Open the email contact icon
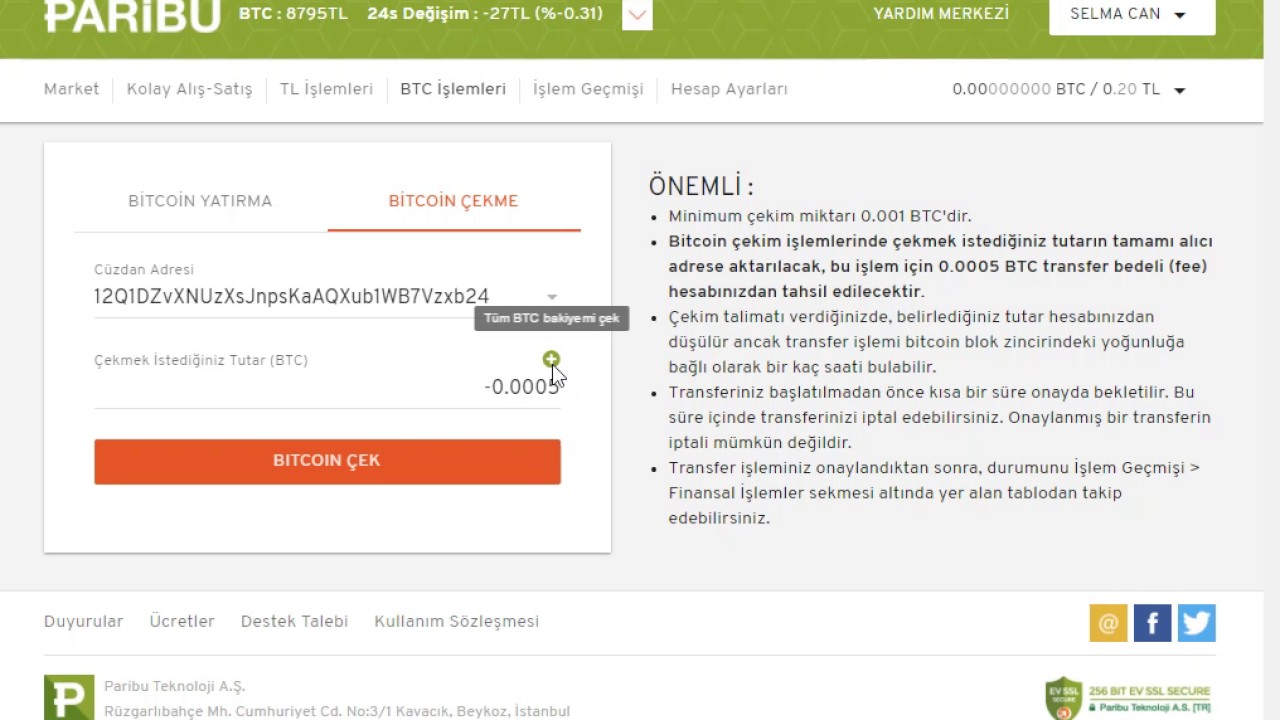This screenshot has width=1280, height=720. pyautogui.click(x=1108, y=623)
